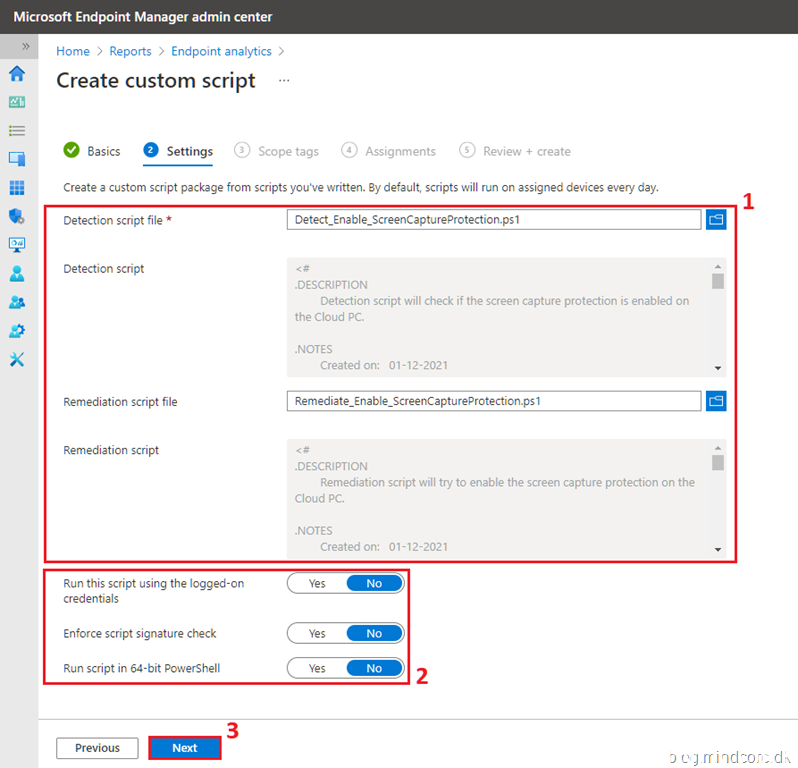Open All services list icon
The height and width of the screenshot is (768, 798).
coord(17,130)
